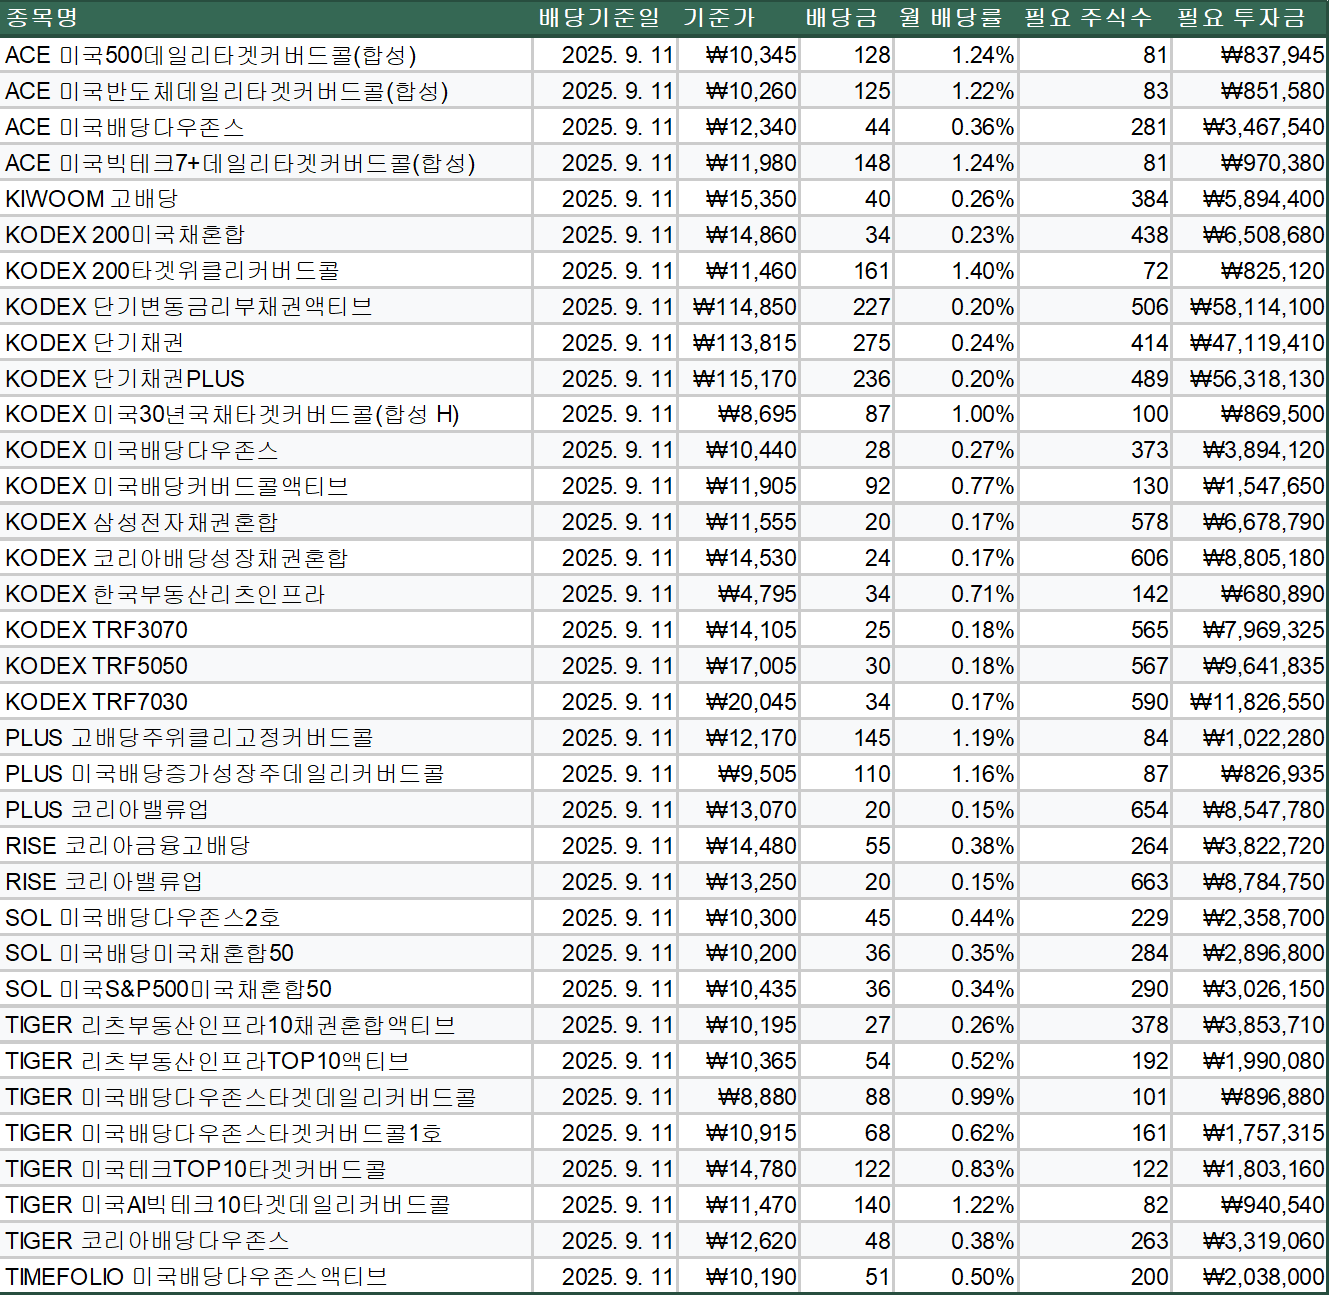
Task: Click the 663 required shares cell
Action: [1095, 882]
